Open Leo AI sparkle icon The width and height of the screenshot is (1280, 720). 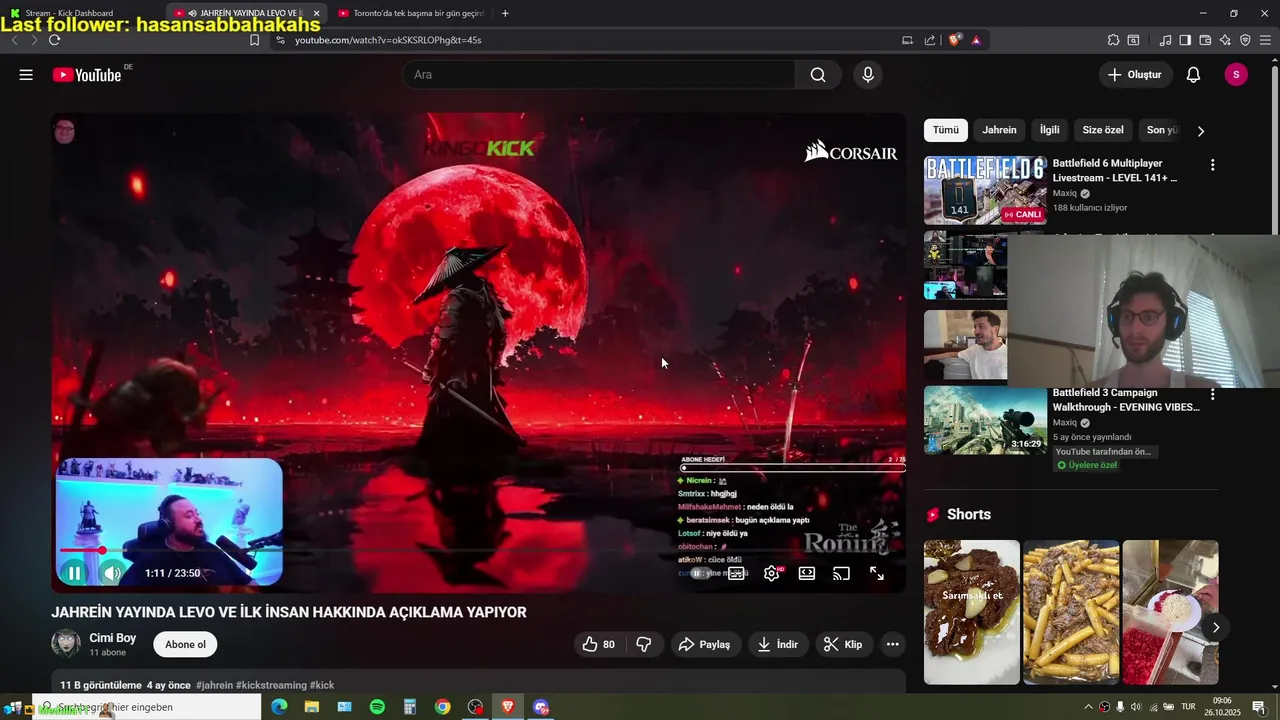tap(1225, 40)
